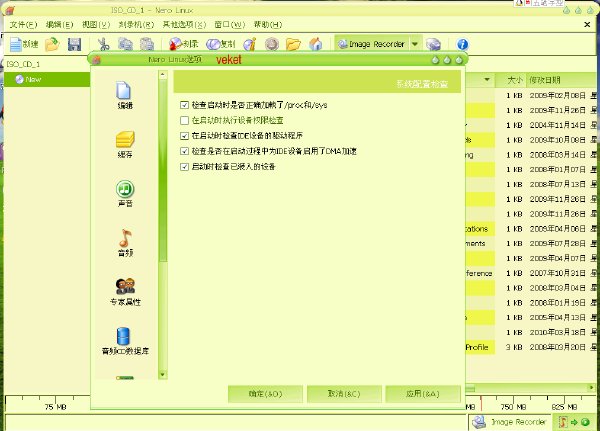Open the 编辑 section in options sidebar
This screenshot has height=431, width=600.
click(125, 95)
